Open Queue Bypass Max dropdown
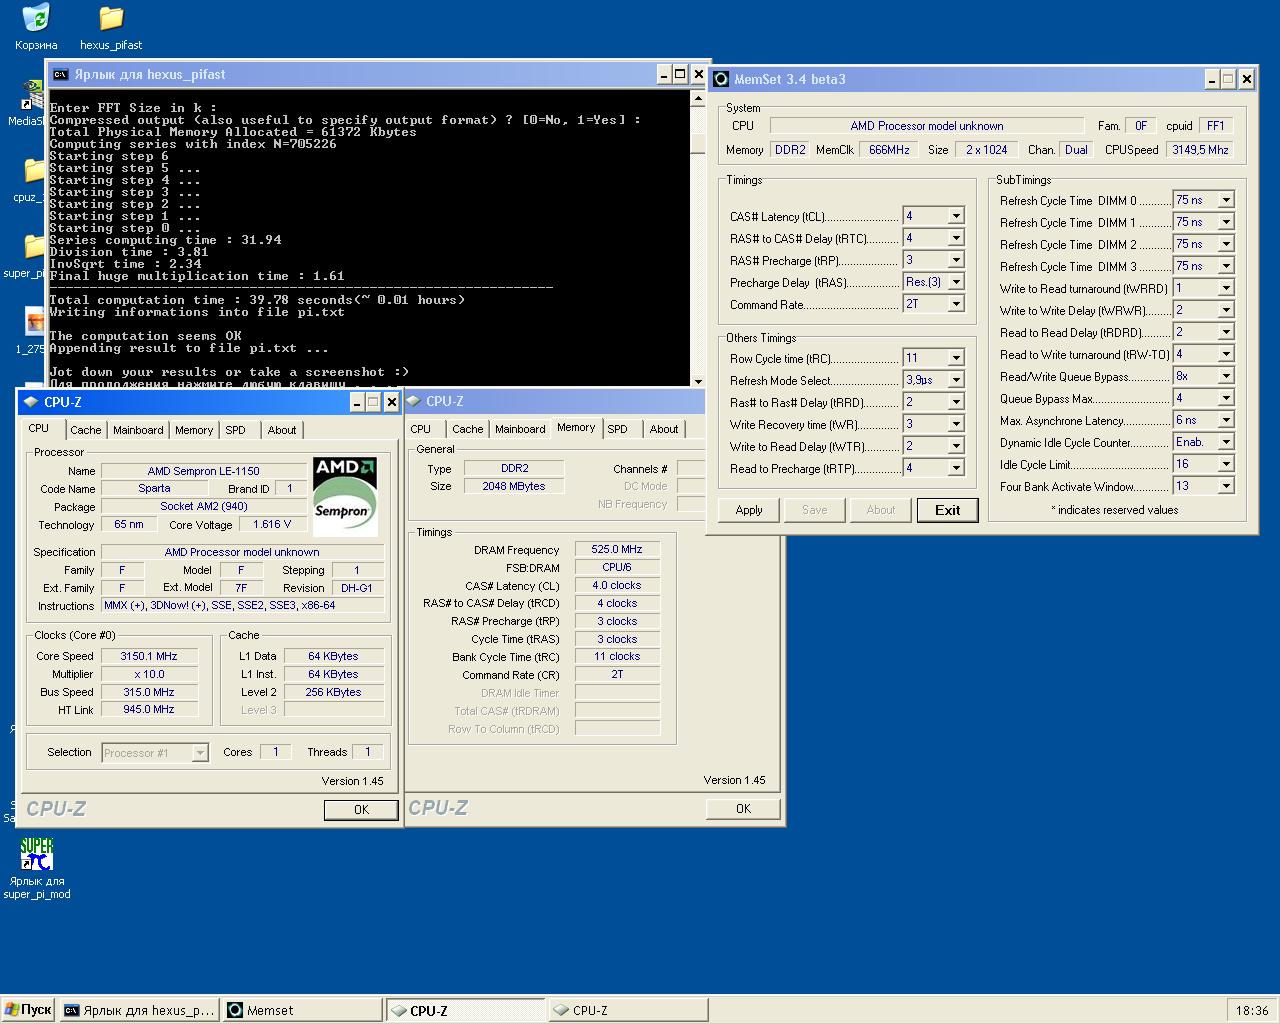 1226,398
